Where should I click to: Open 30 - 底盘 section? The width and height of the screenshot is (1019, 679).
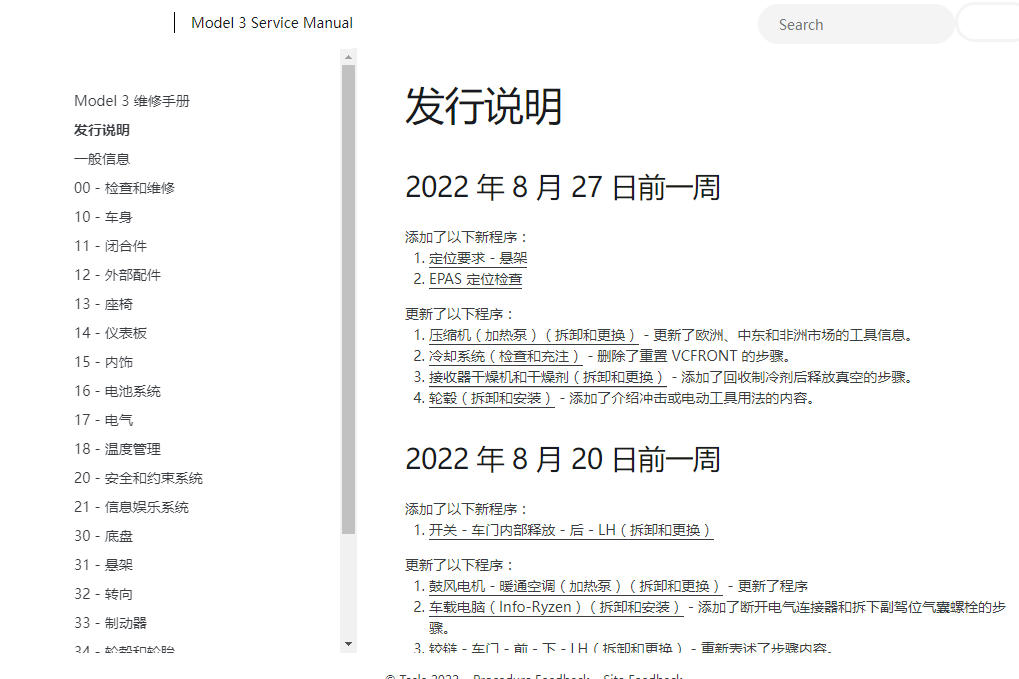coord(103,536)
